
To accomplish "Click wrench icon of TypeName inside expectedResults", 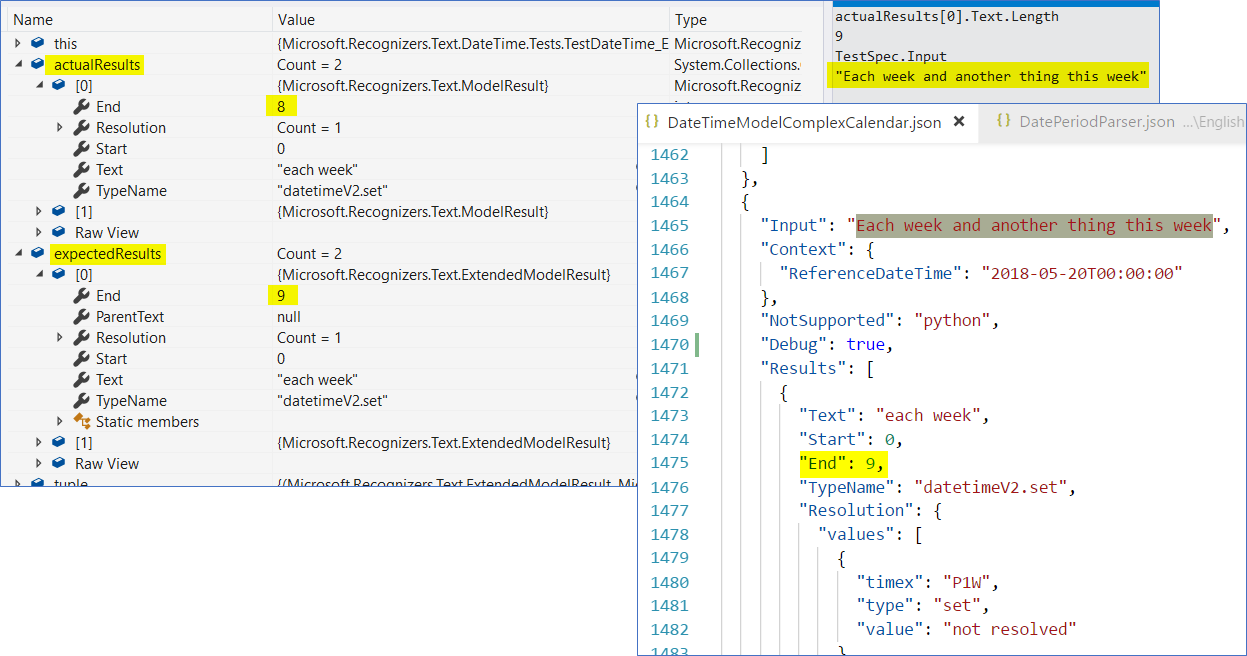I will point(82,400).
